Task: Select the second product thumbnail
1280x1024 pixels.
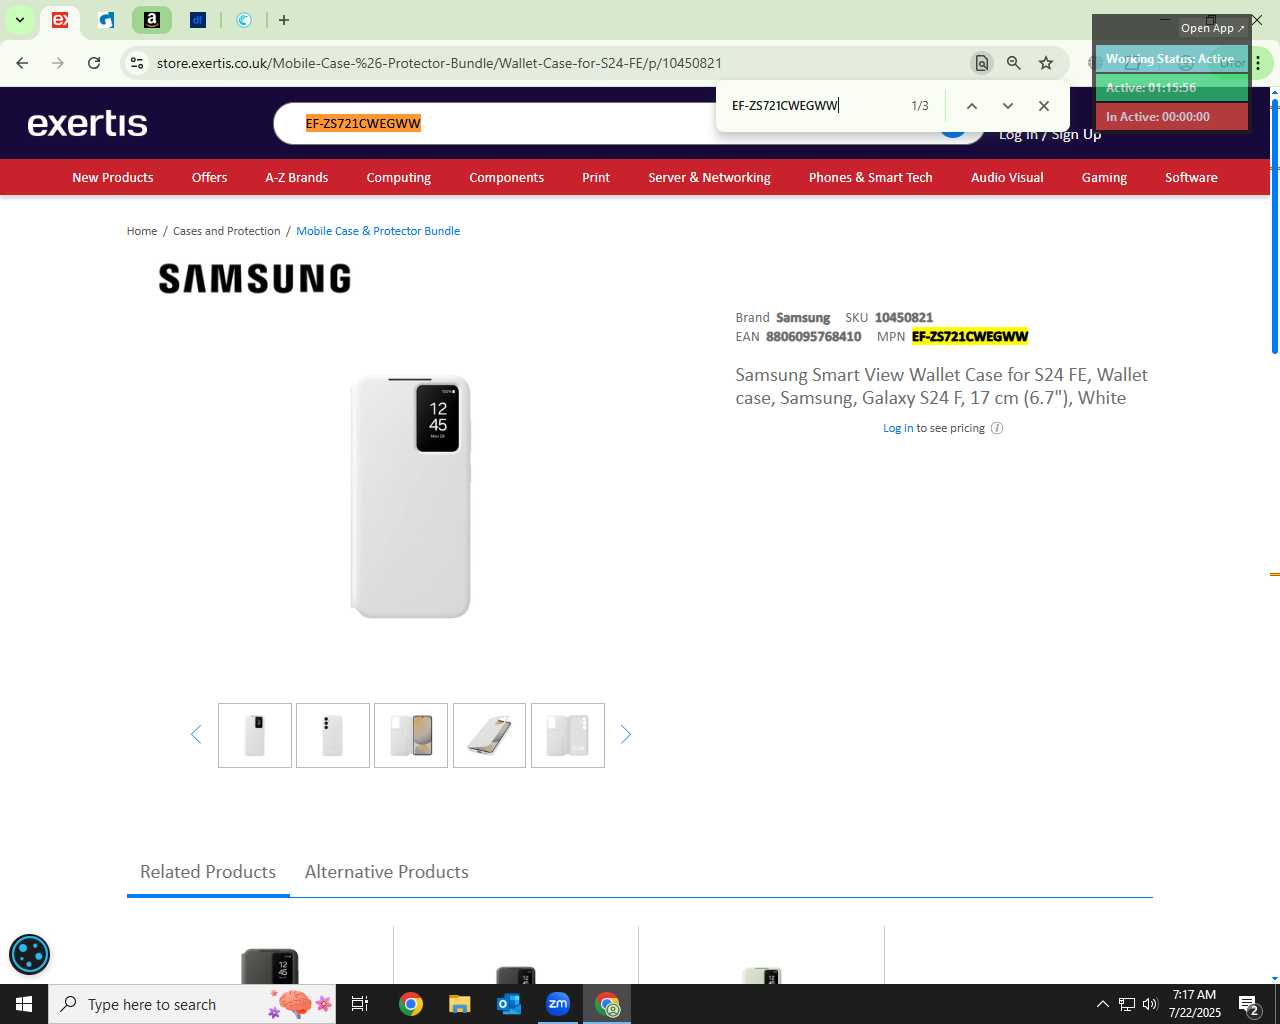Action: click(x=333, y=736)
